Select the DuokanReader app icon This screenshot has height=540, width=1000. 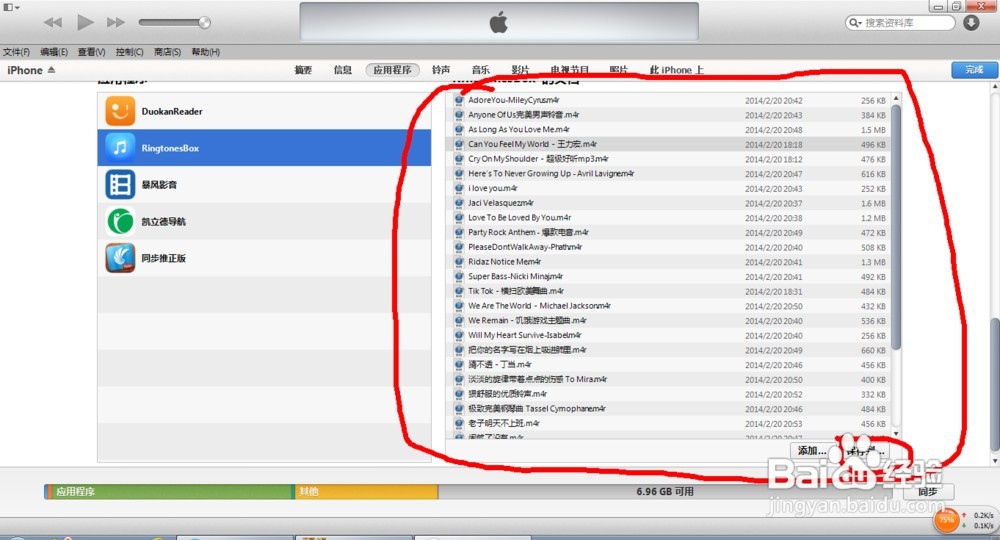(120, 111)
